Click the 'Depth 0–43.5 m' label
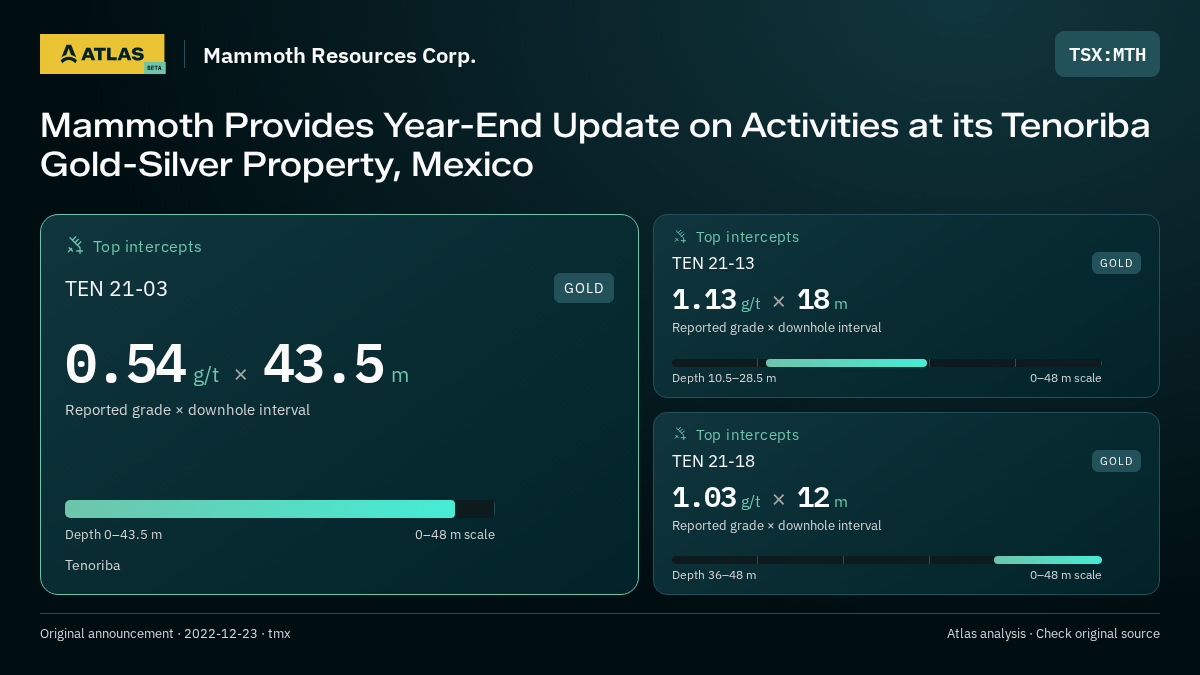 pyautogui.click(x=113, y=534)
